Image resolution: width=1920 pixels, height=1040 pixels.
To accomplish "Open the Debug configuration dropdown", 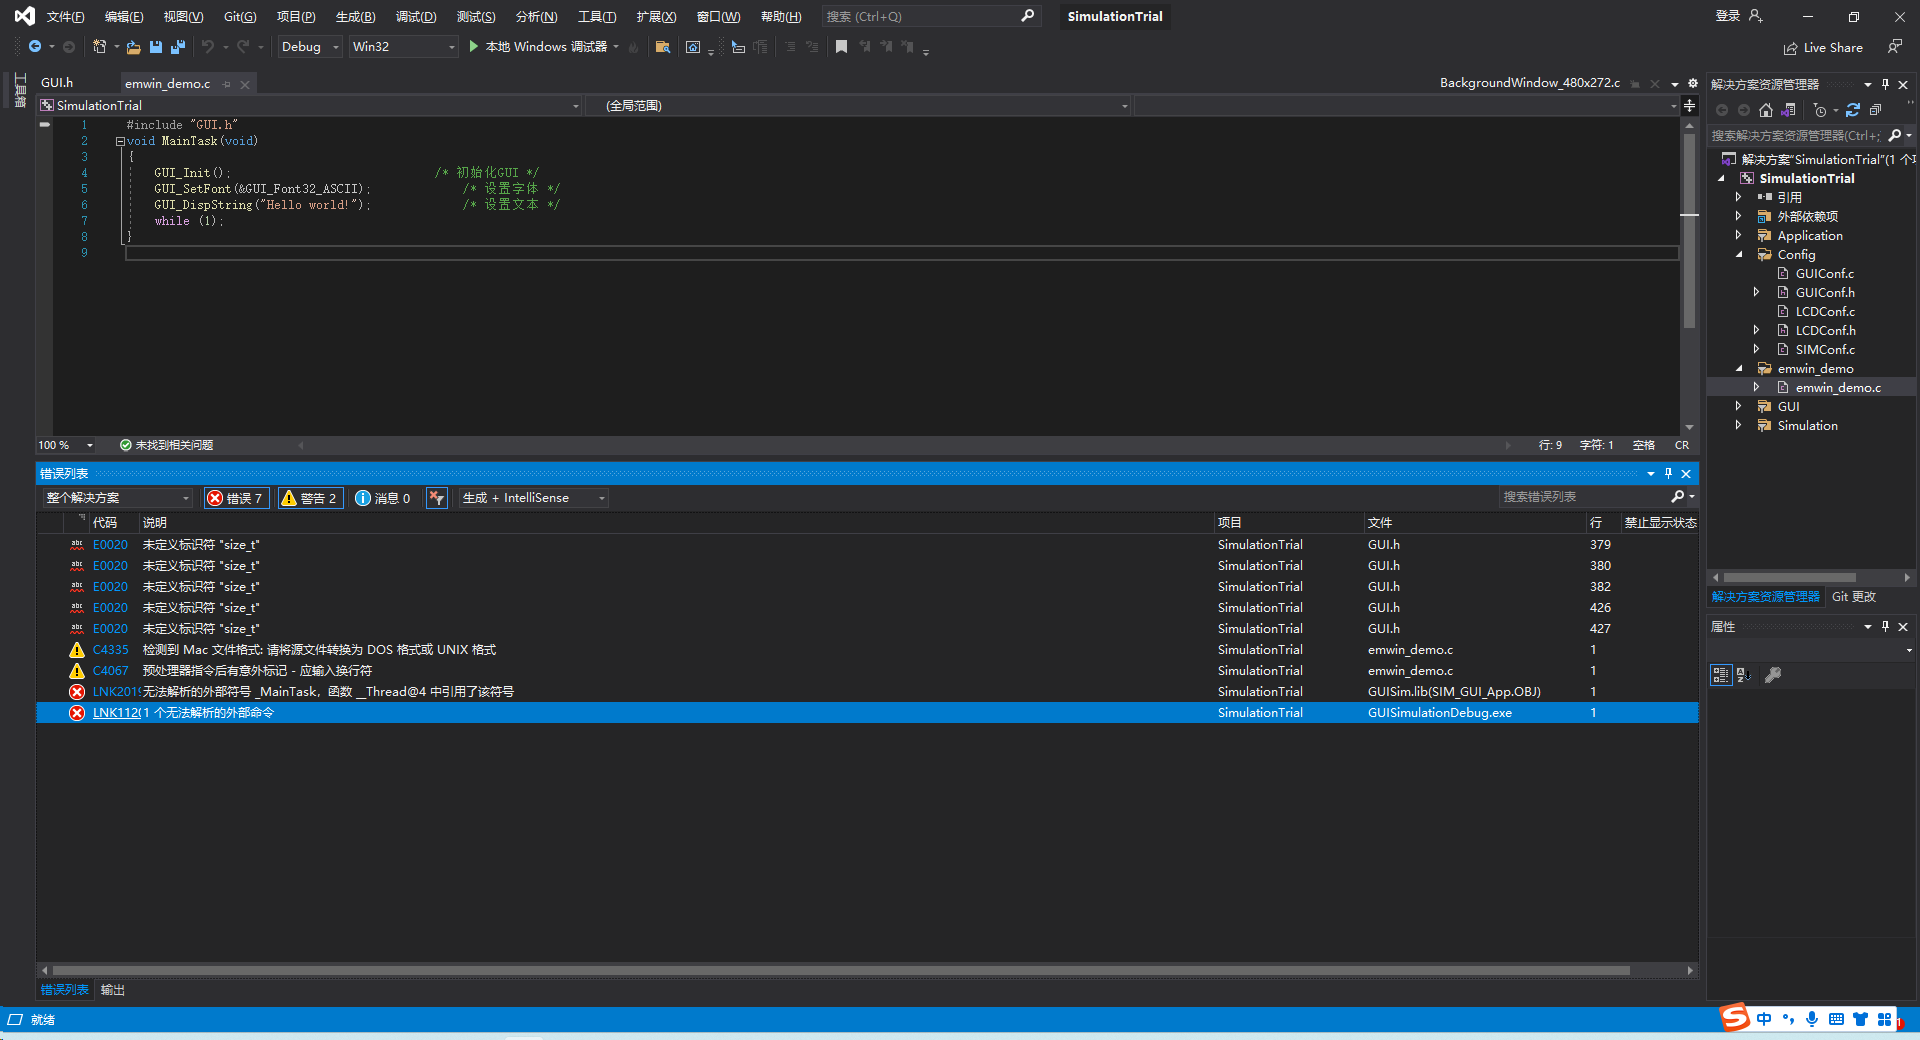I will click(310, 47).
